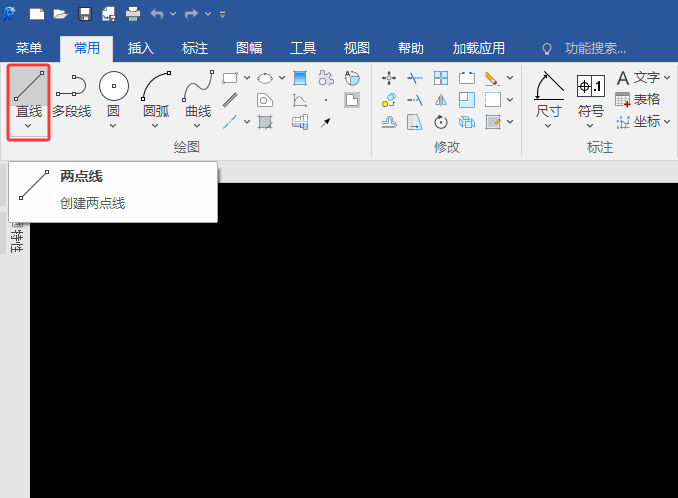Select the move (four-arrow) tool
This screenshot has height=498, width=678.
[389, 78]
